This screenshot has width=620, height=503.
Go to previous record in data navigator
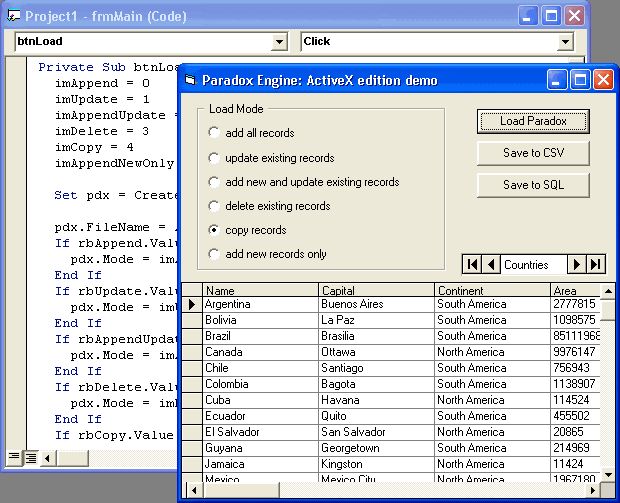(x=491, y=264)
